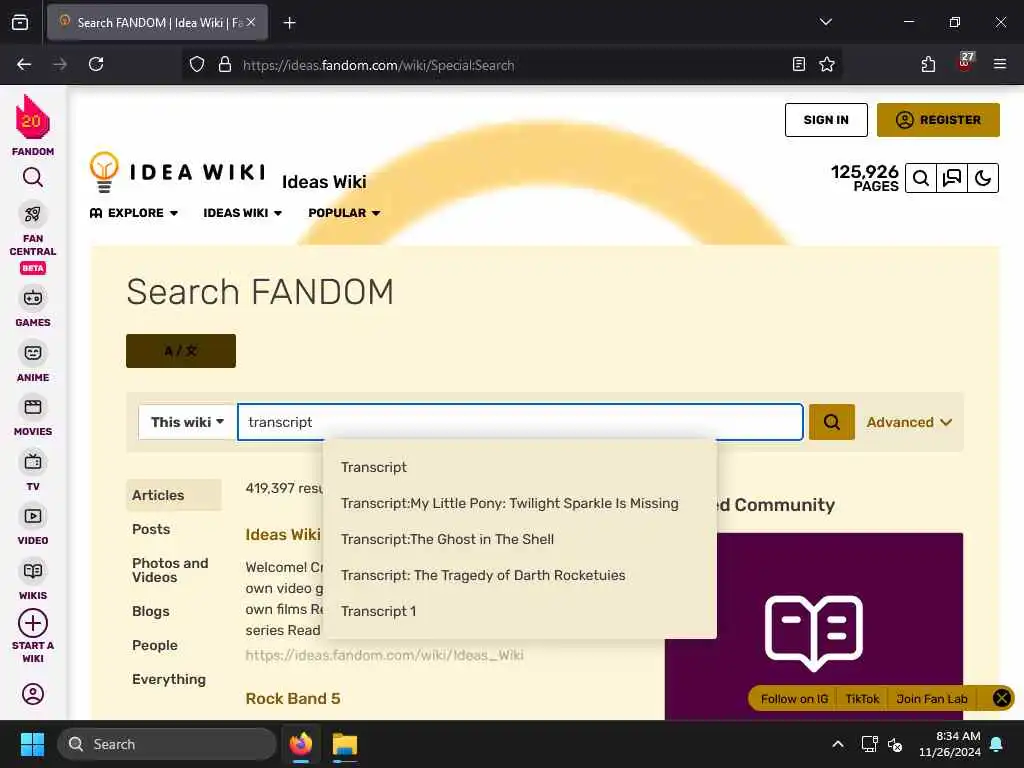This screenshot has height=768, width=1024.
Task: Open the This wiki scope dropdown
Action: [x=187, y=422]
